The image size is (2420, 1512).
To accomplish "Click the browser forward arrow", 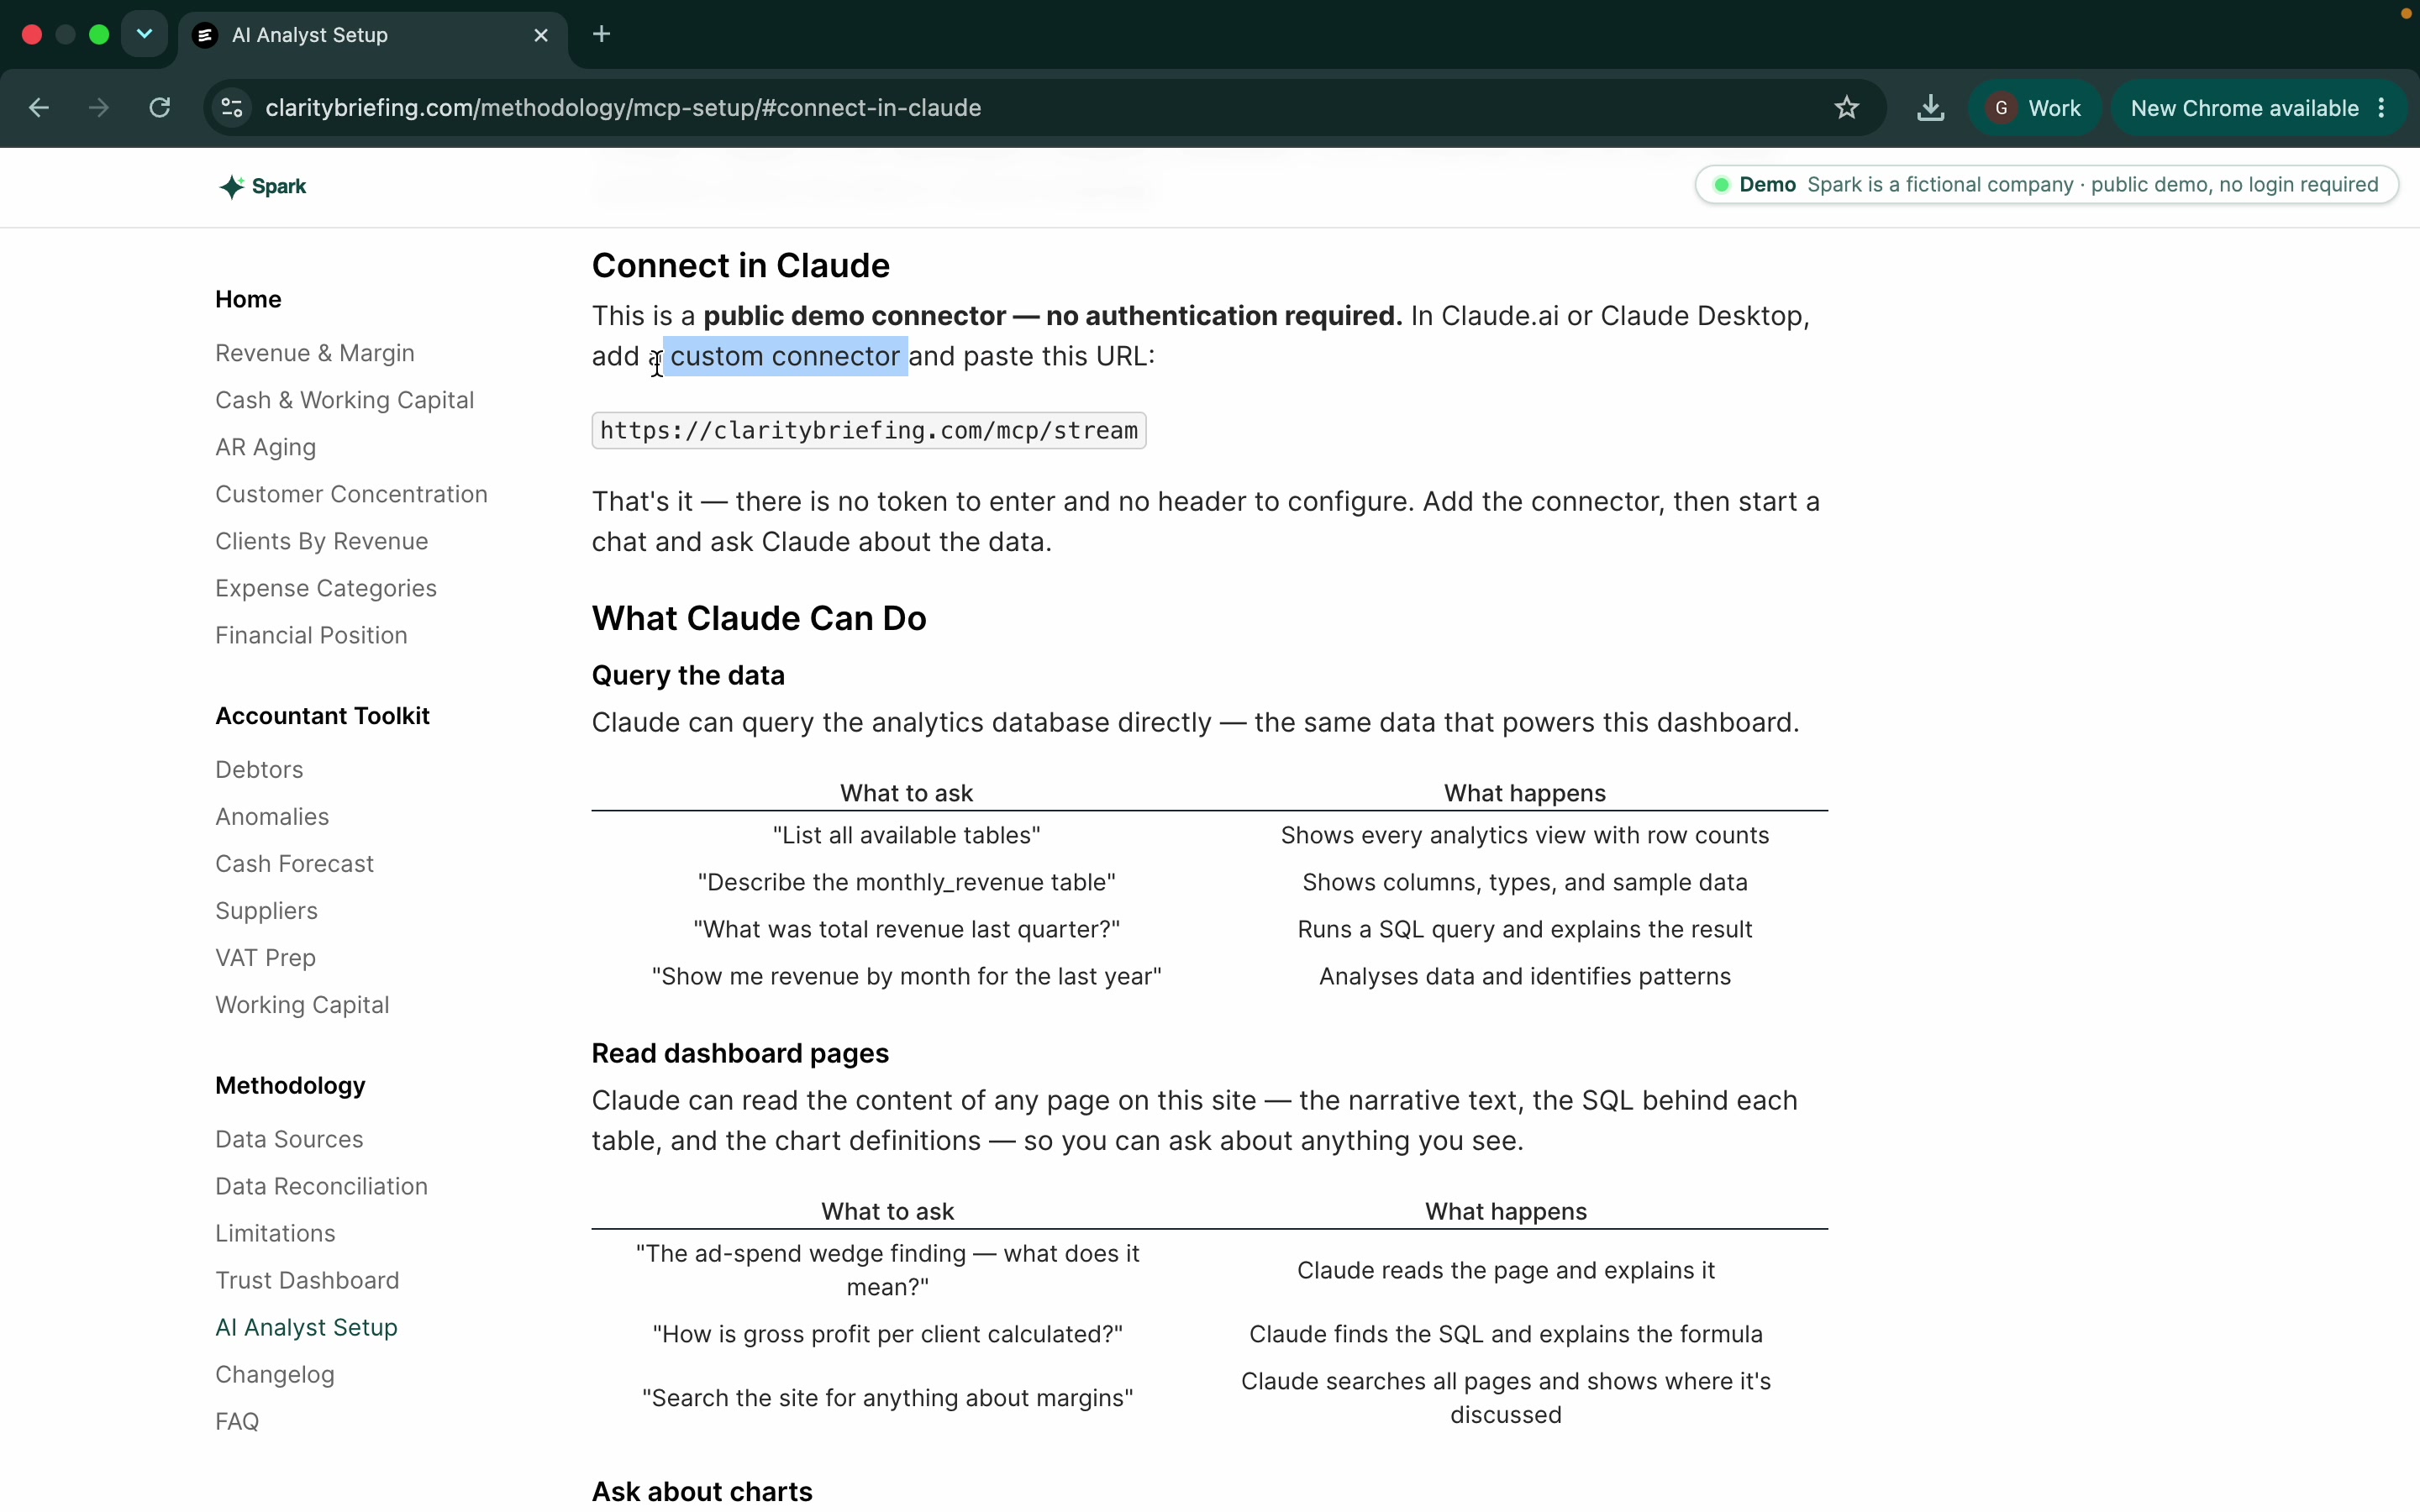I will [98, 108].
